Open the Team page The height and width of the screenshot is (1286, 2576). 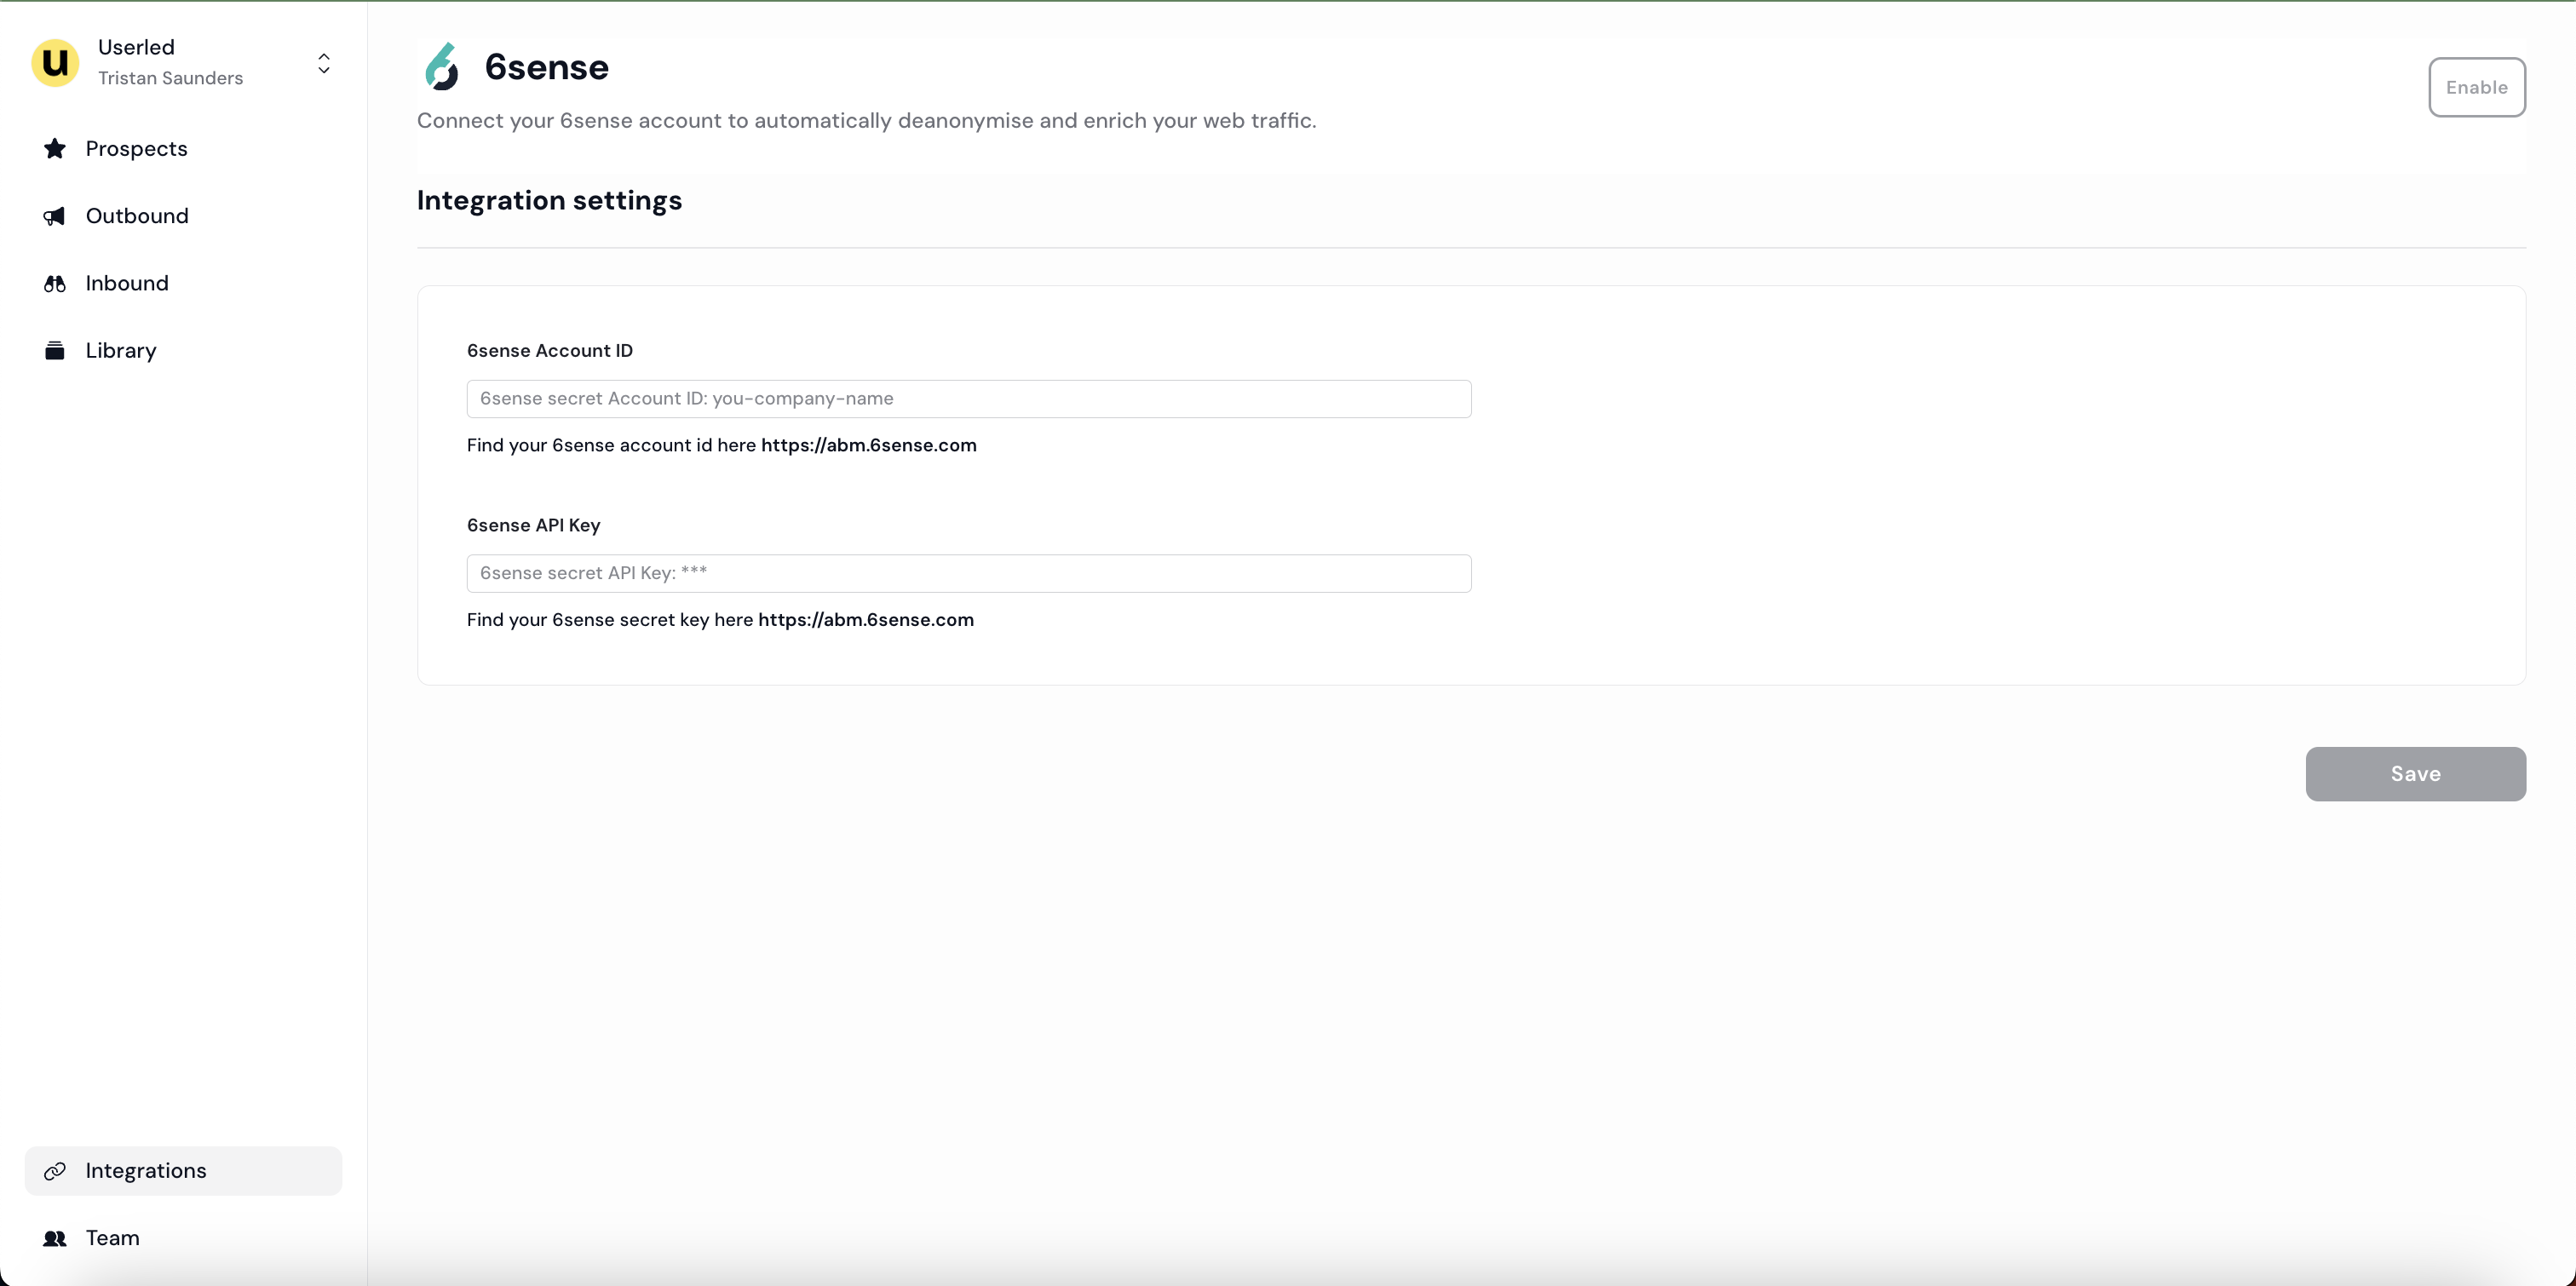113,1238
